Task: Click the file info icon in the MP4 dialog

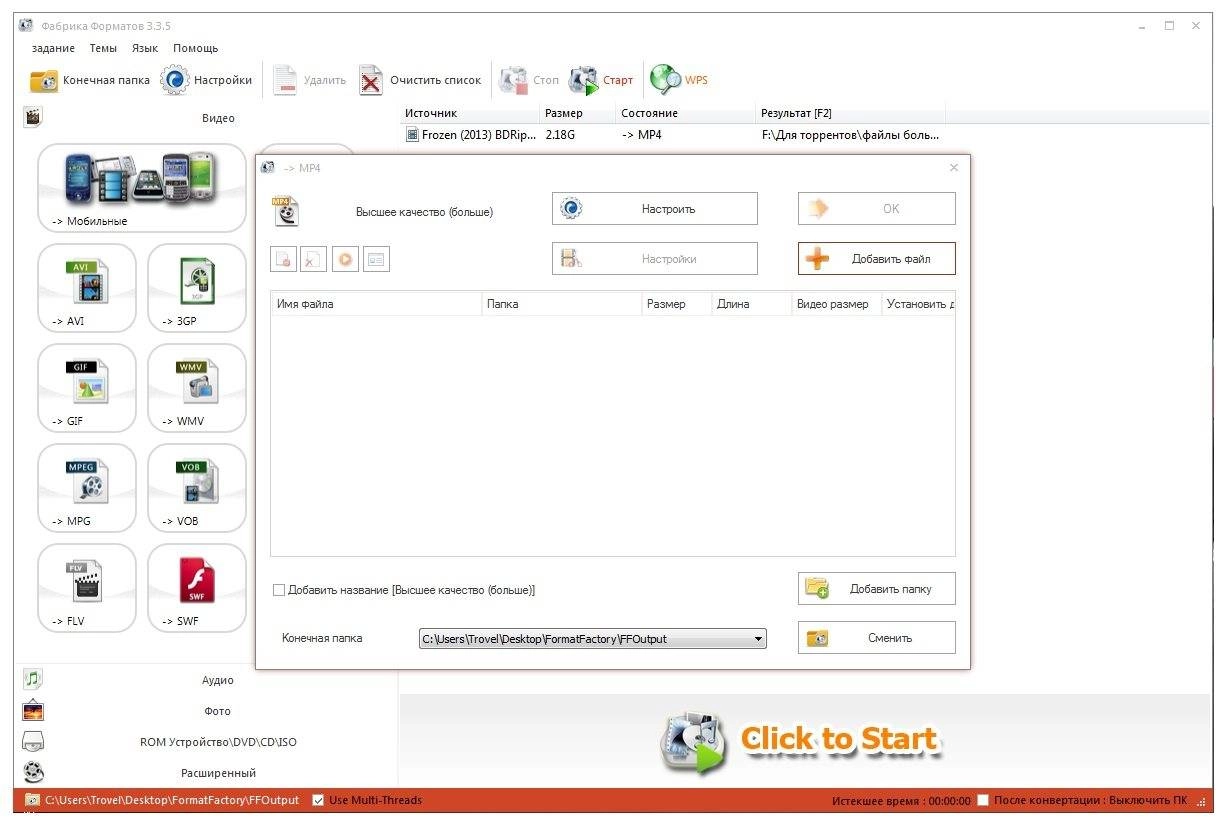Action: tap(376, 259)
